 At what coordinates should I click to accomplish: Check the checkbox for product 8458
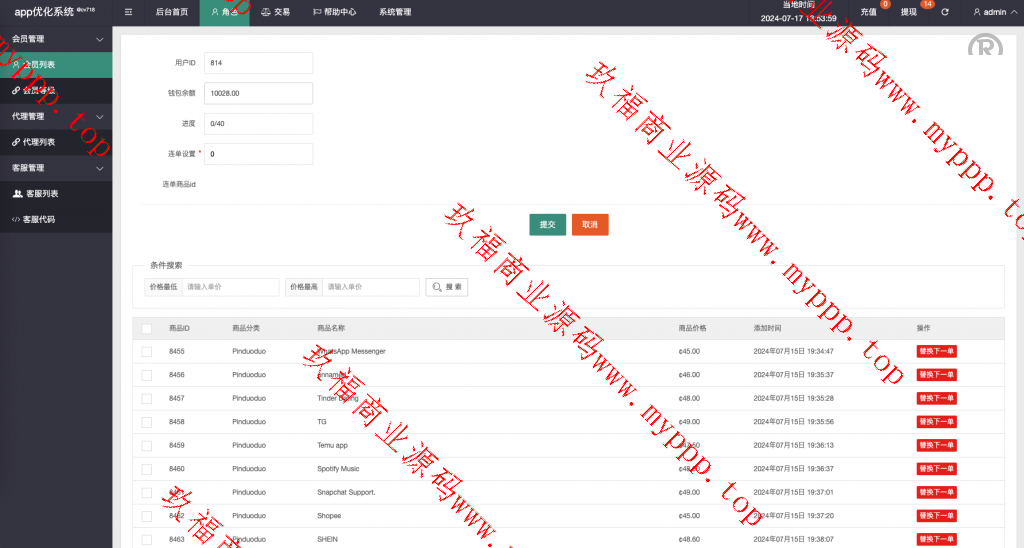[x=147, y=422]
